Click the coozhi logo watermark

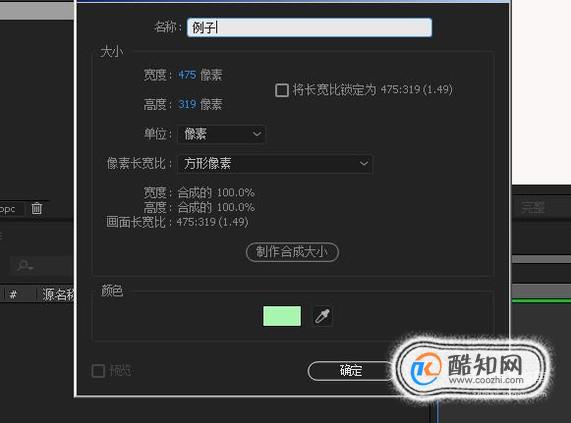pos(471,368)
